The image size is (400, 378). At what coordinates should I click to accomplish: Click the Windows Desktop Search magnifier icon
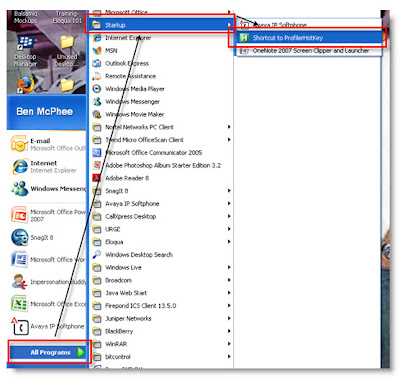pos(97,255)
